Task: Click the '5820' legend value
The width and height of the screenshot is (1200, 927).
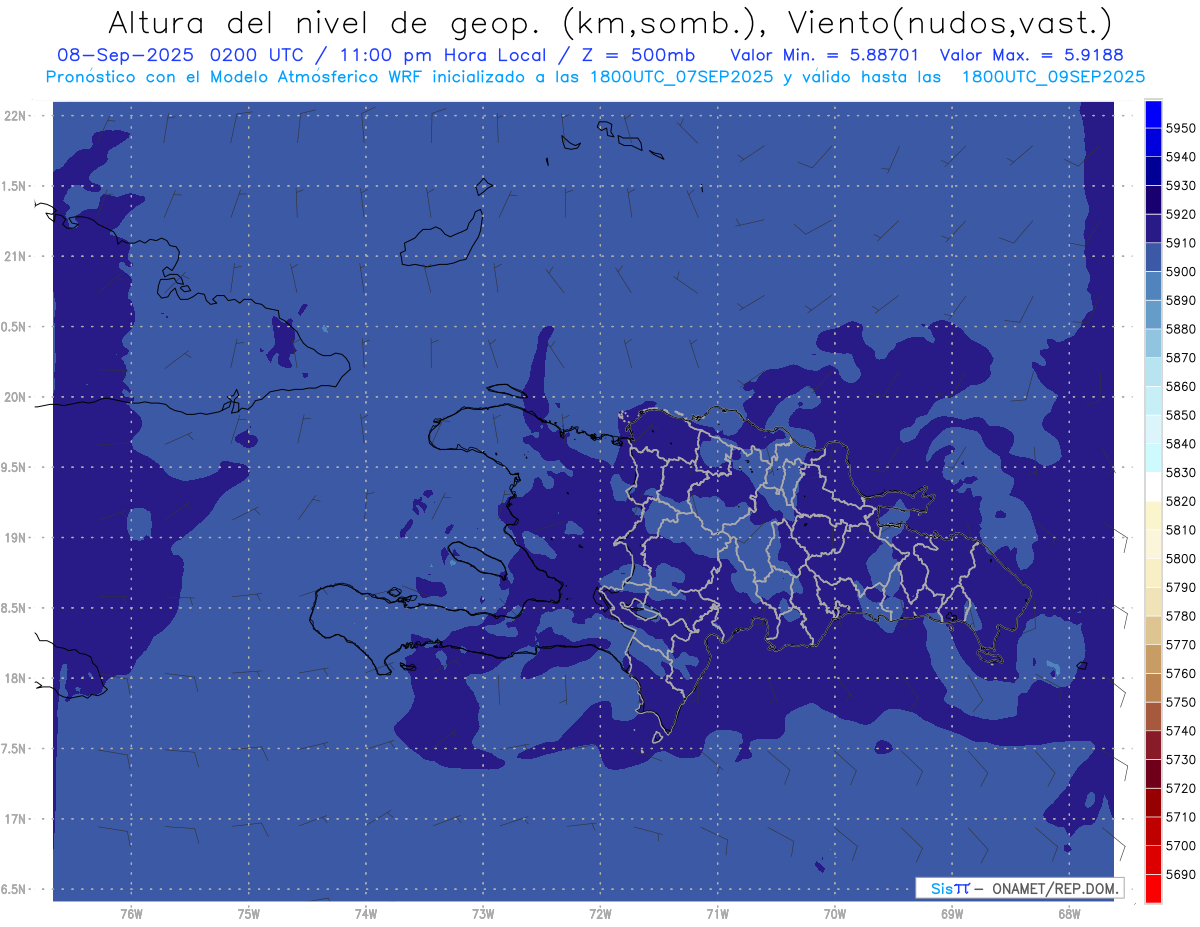Action: (x=1181, y=501)
